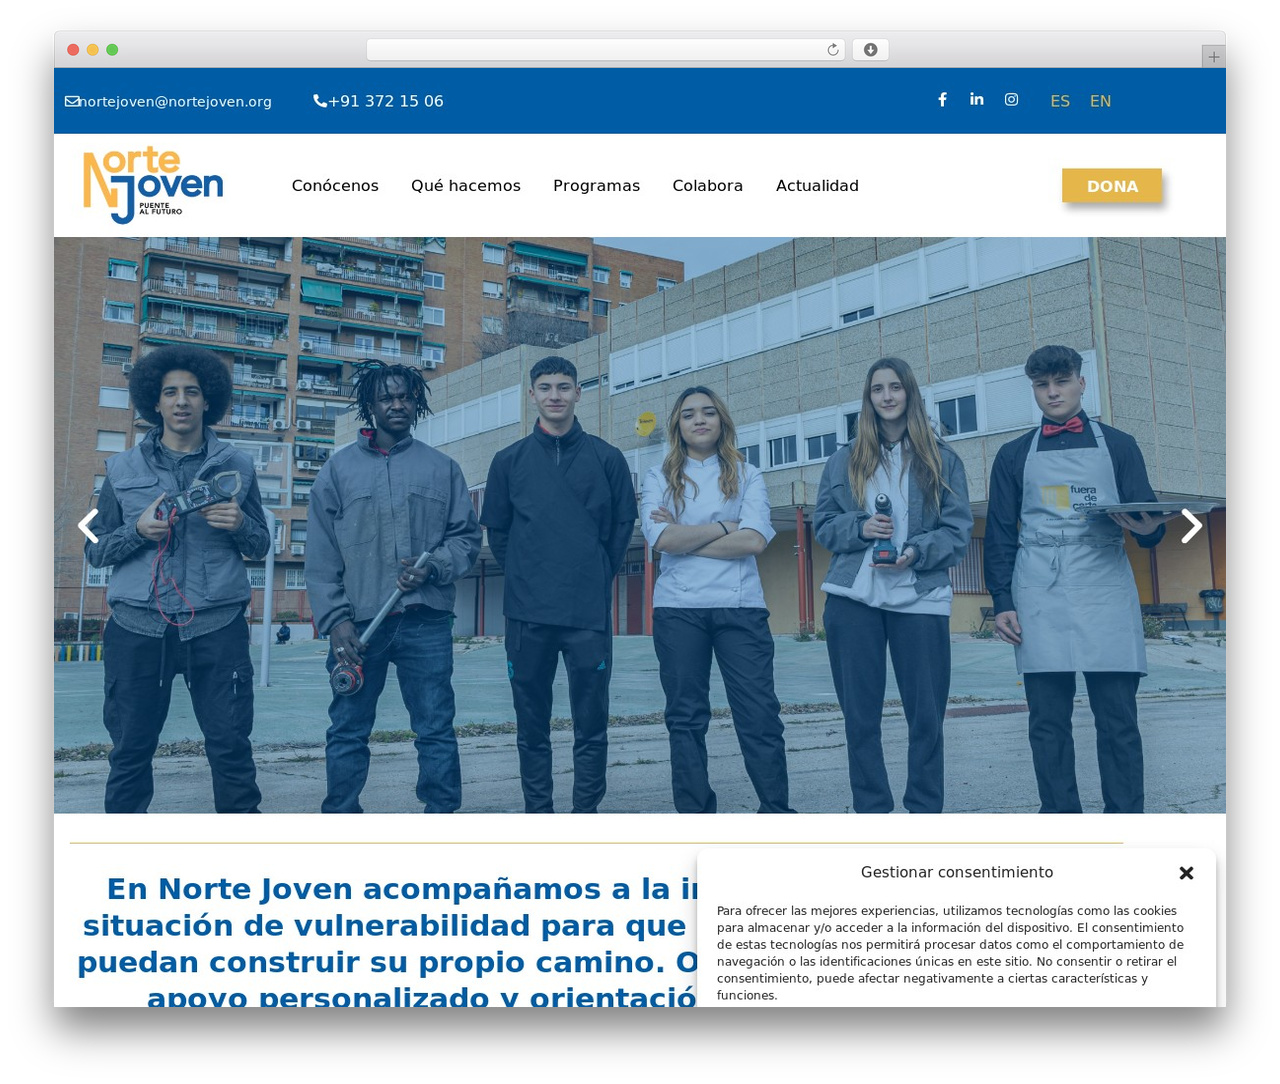Open the Conócenos menu

(335, 186)
